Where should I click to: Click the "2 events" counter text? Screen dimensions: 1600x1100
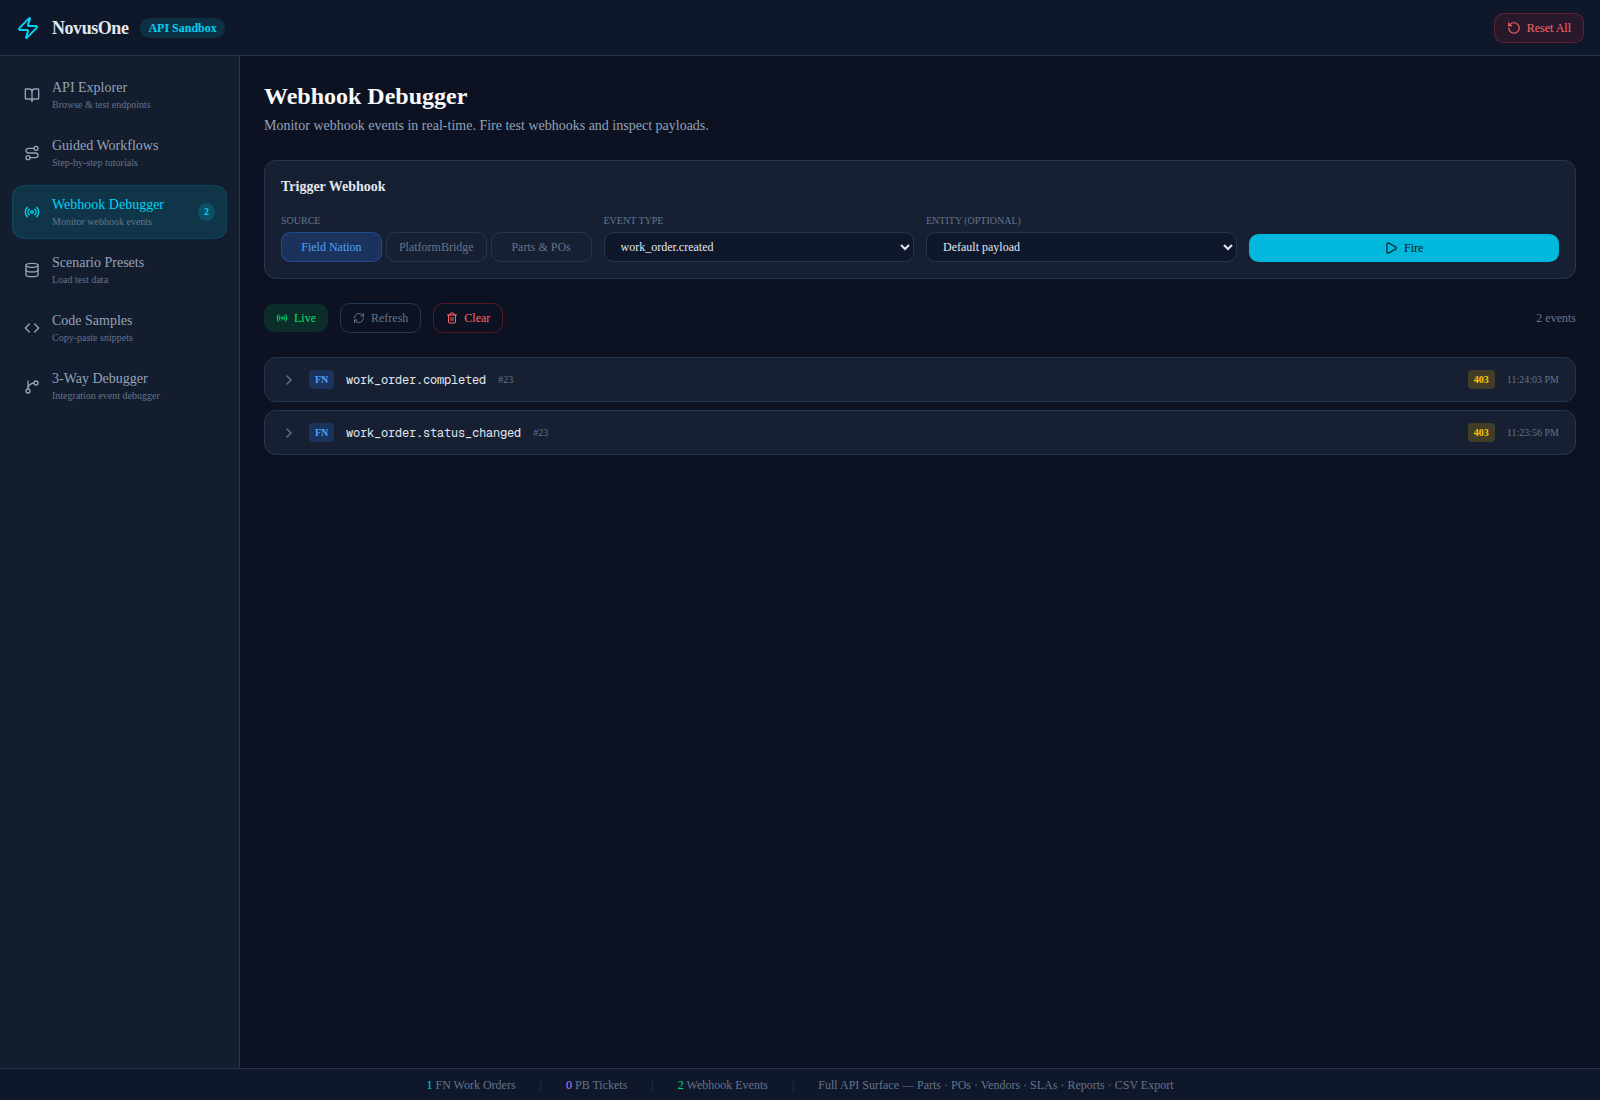click(1555, 318)
